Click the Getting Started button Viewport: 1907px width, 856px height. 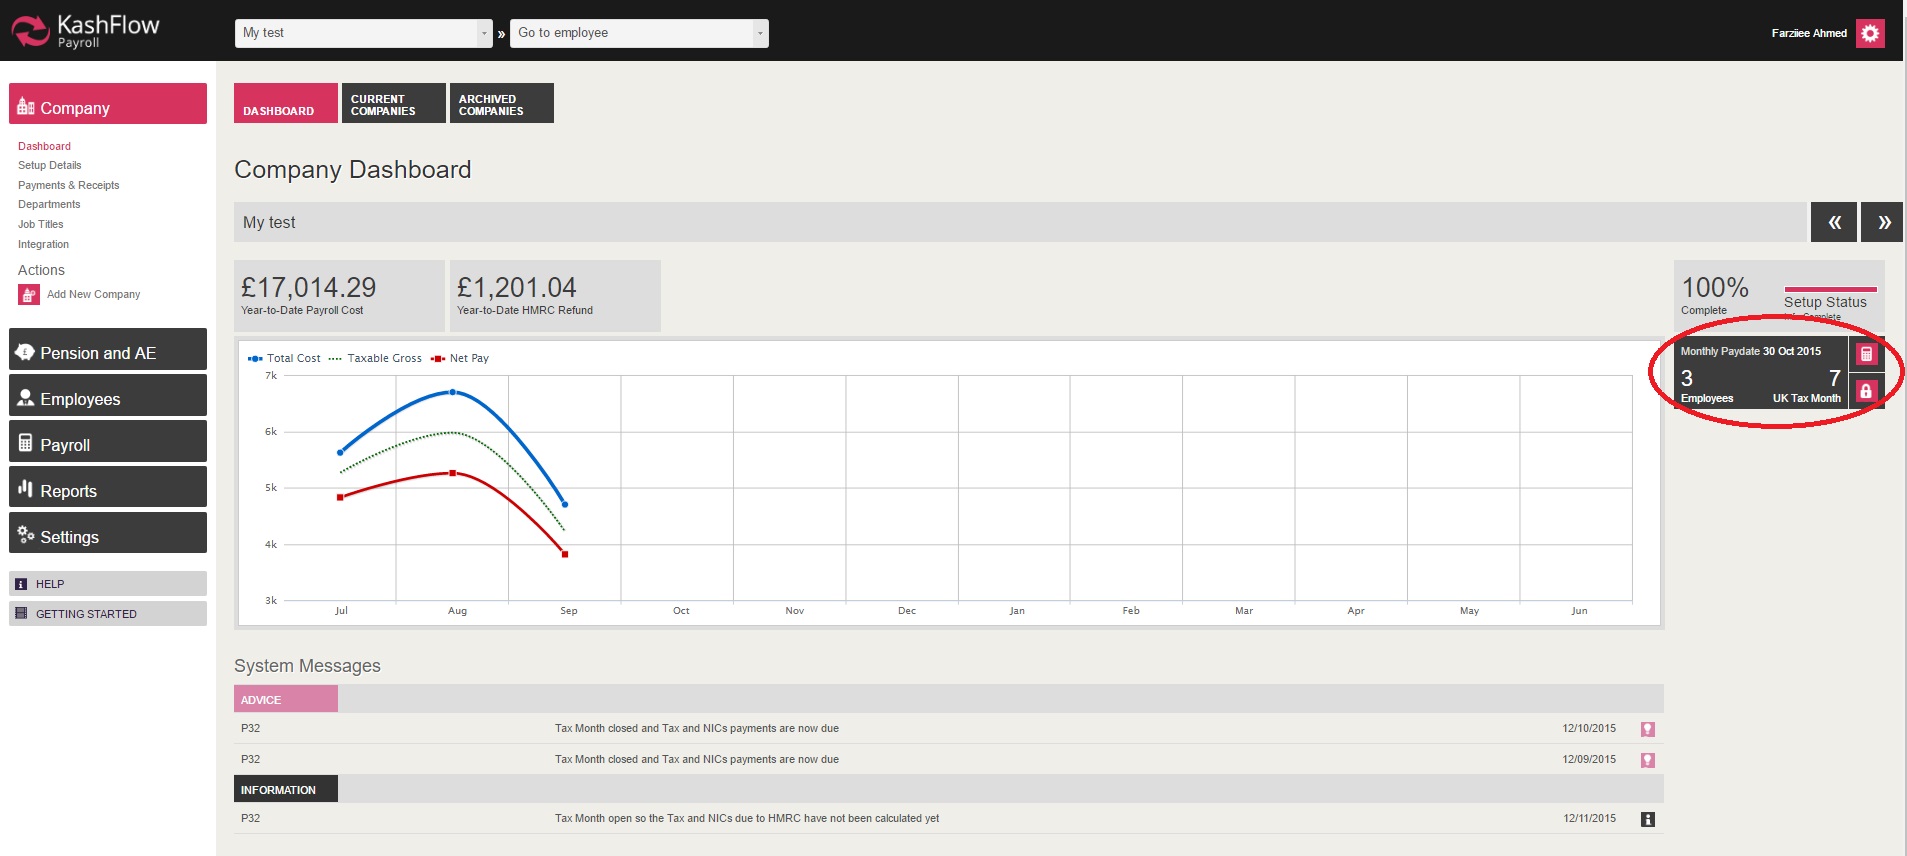[x=108, y=614]
